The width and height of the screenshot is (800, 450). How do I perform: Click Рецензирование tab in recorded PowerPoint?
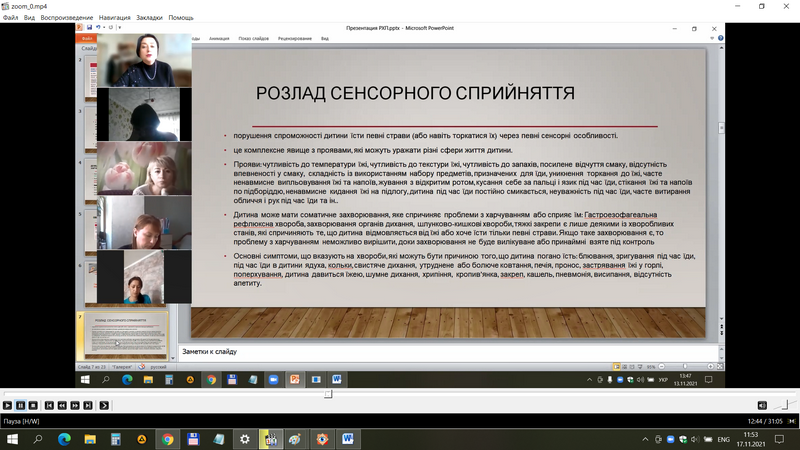coord(295,38)
